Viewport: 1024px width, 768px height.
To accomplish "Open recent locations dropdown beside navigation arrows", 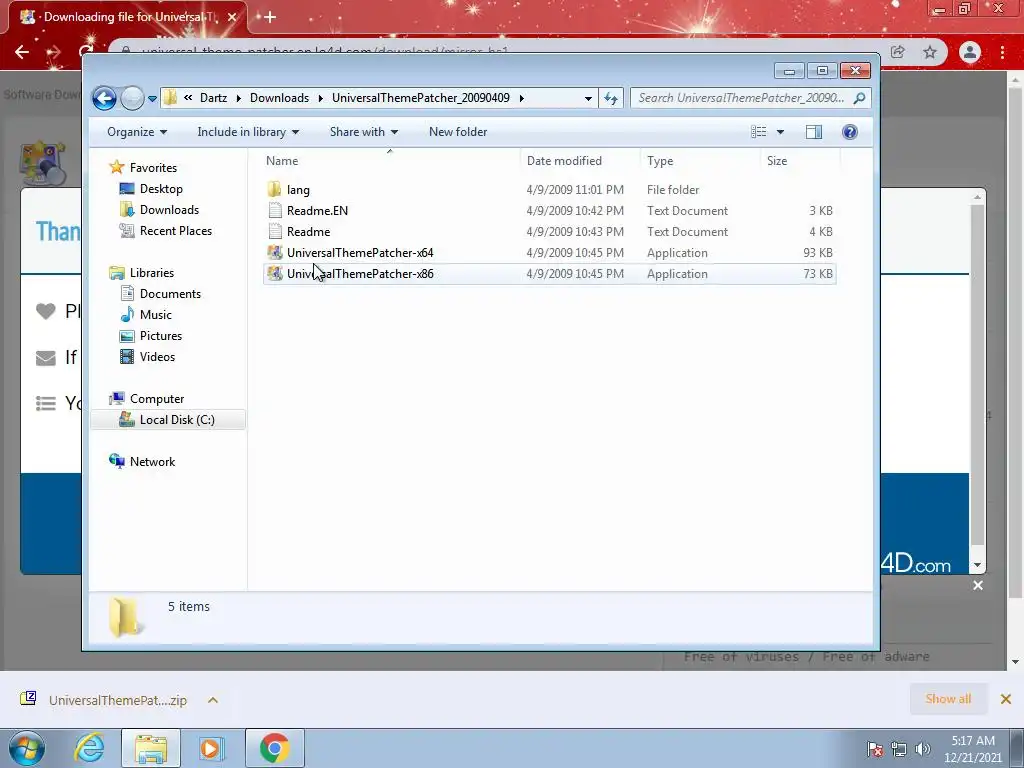I will tap(152, 99).
